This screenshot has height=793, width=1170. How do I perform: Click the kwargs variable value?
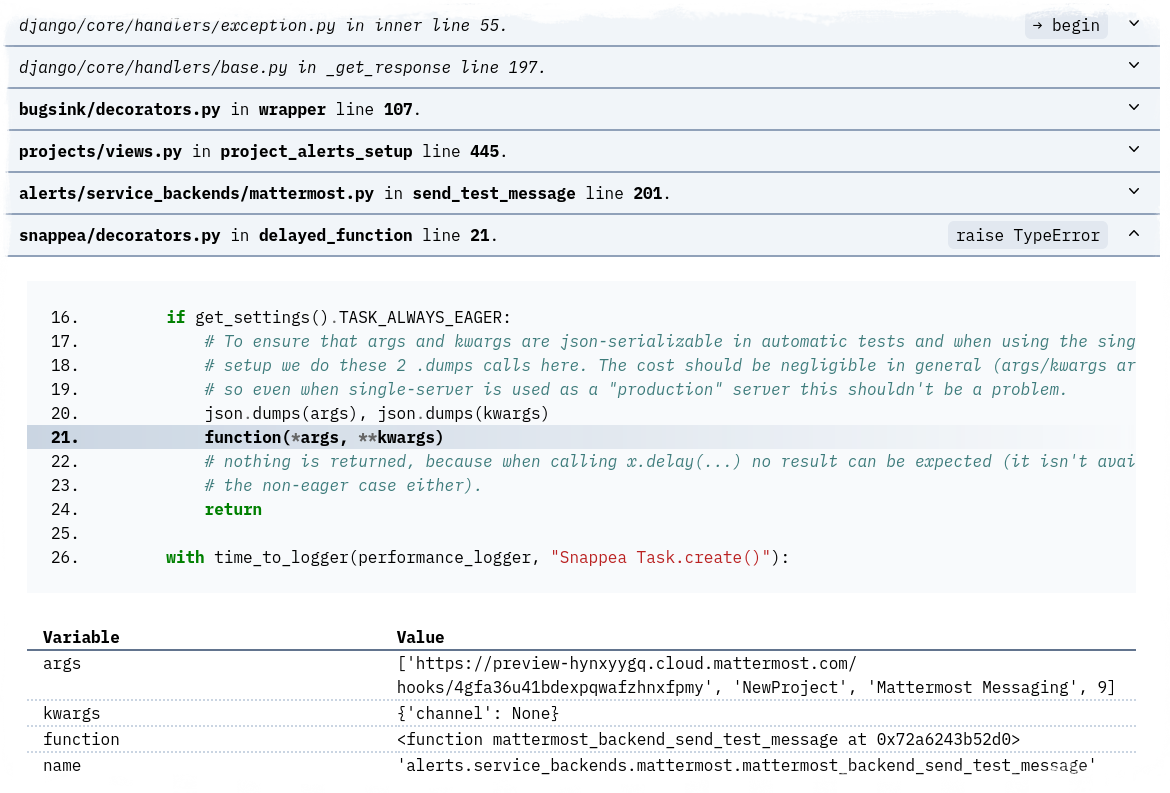click(x=477, y=712)
